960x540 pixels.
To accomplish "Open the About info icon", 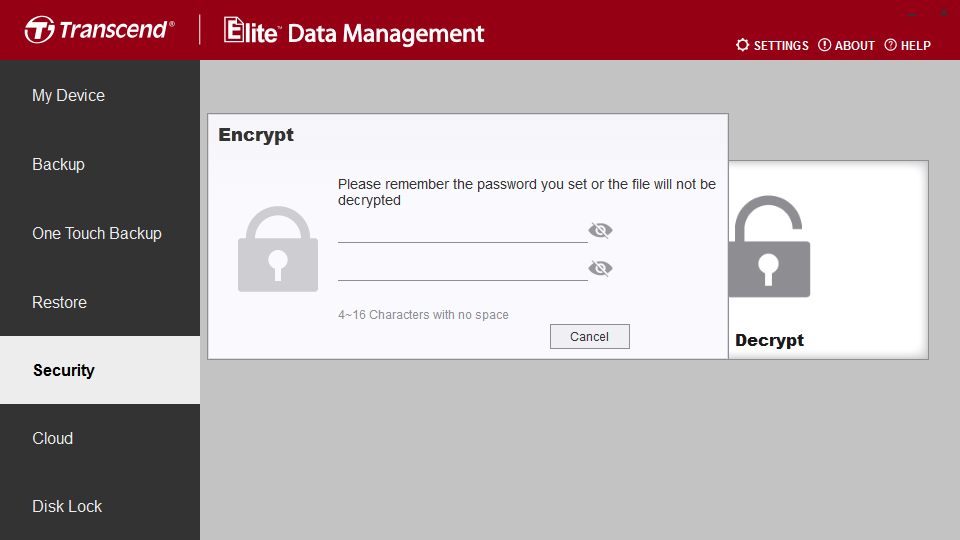I will 824,45.
